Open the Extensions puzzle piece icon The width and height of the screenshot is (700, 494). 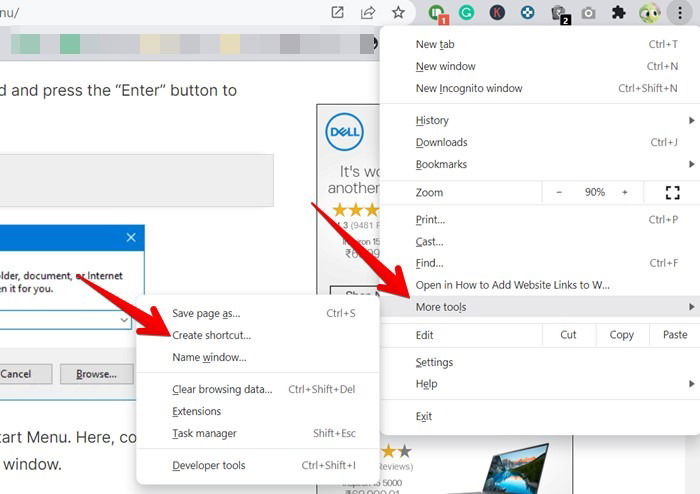point(619,12)
